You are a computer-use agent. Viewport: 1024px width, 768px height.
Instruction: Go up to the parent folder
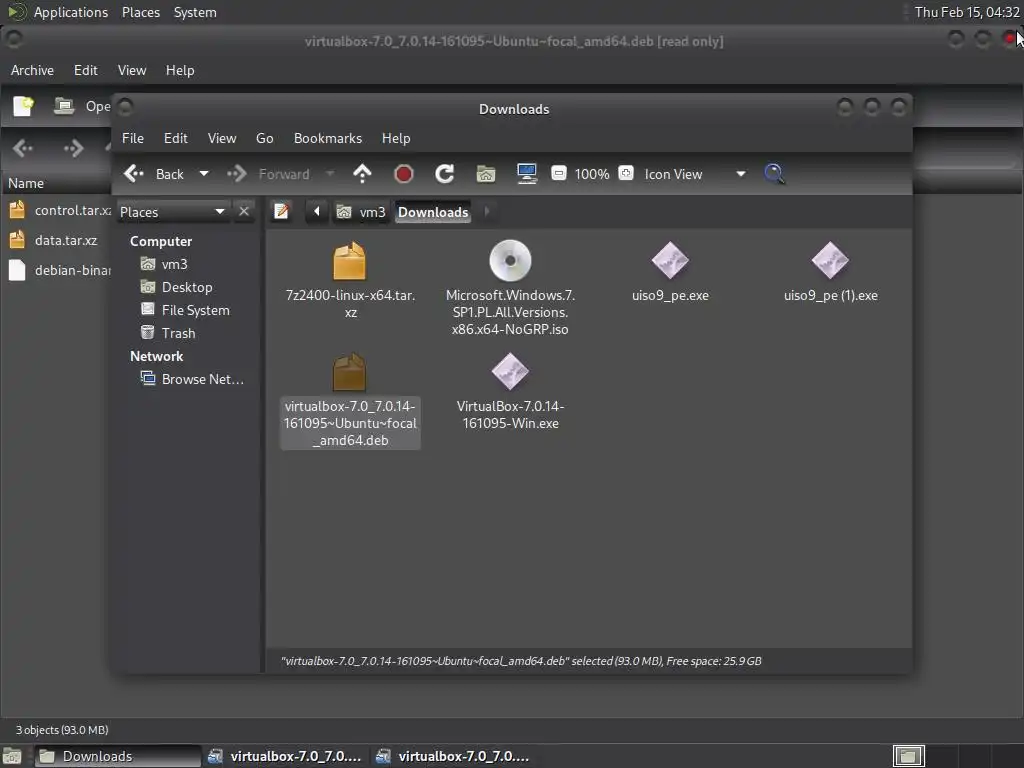coord(362,174)
